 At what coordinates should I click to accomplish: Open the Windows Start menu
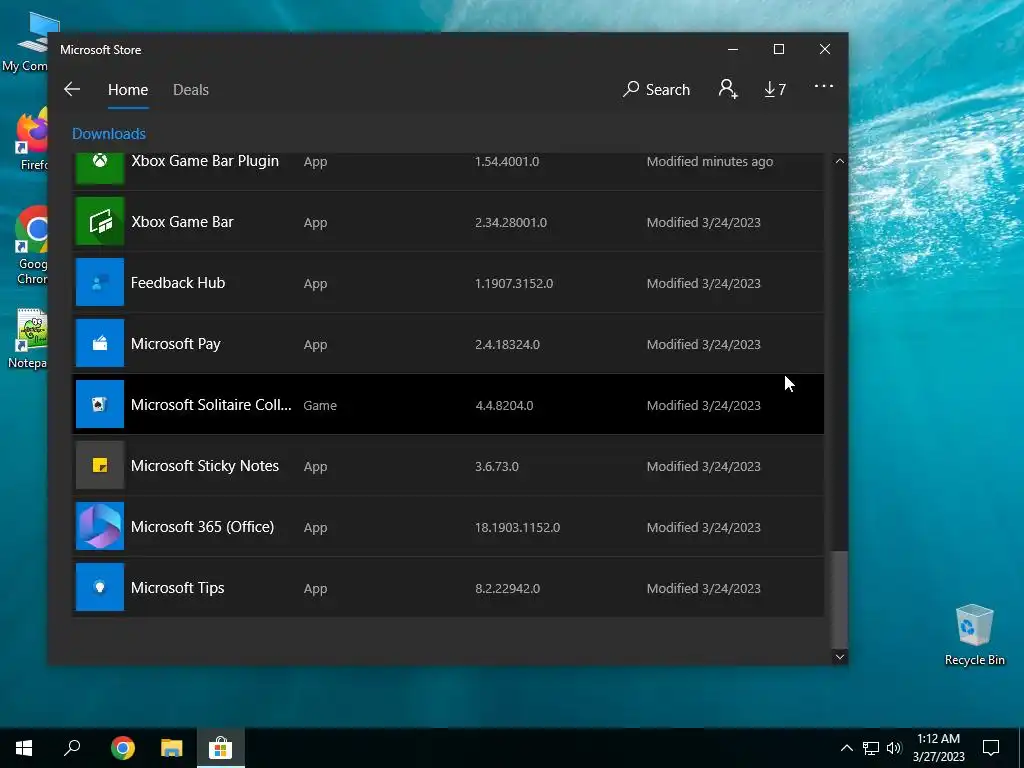coord(24,748)
